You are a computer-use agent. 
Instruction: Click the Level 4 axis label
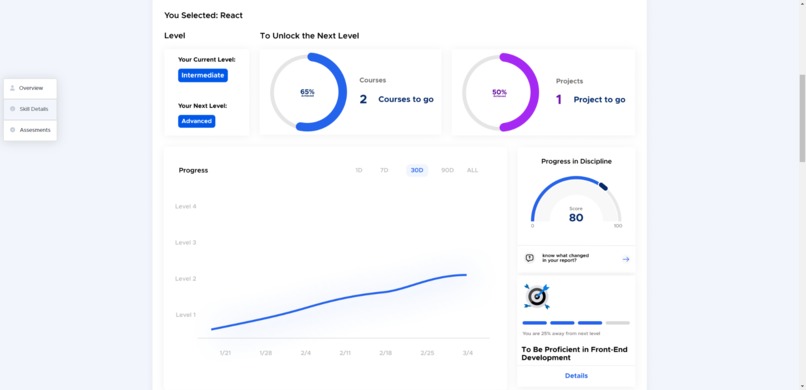(186, 207)
